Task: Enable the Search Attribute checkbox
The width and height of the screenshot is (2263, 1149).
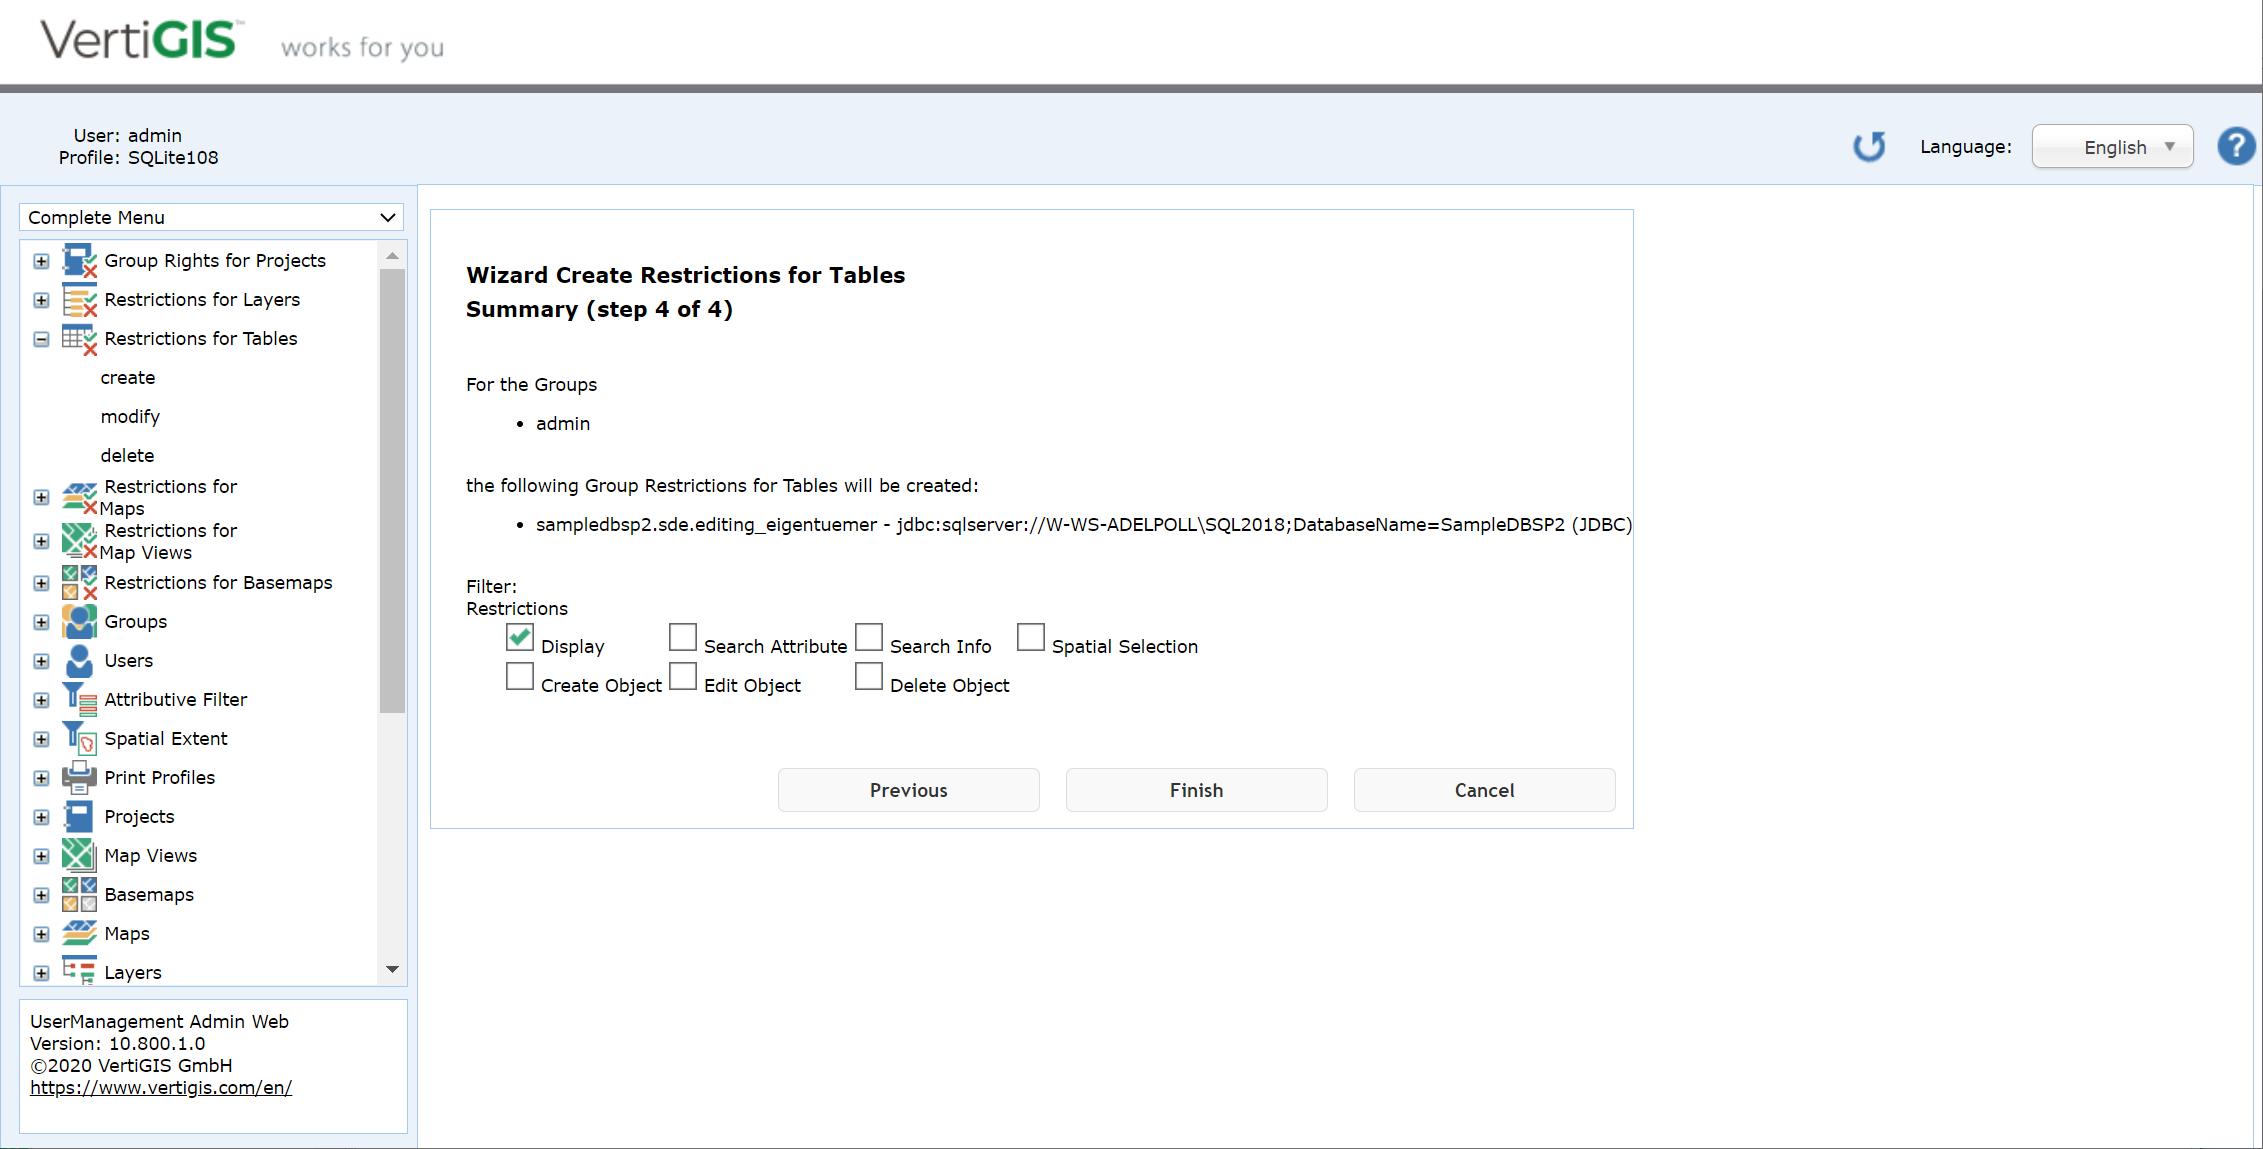Action: [x=682, y=637]
